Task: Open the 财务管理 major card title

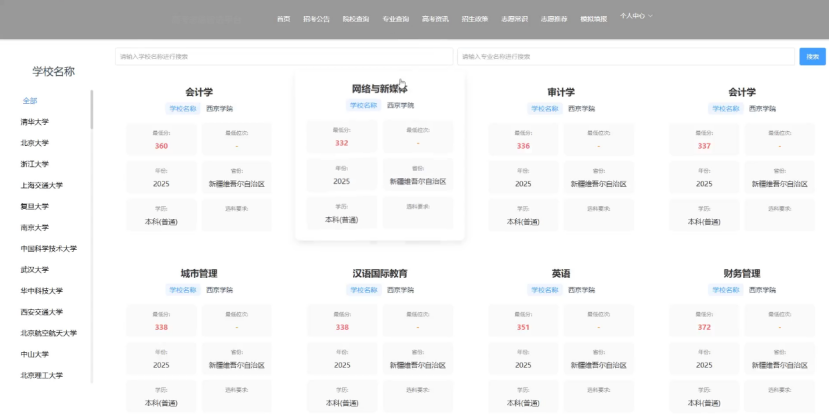Action: pyautogui.click(x=742, y=273)
